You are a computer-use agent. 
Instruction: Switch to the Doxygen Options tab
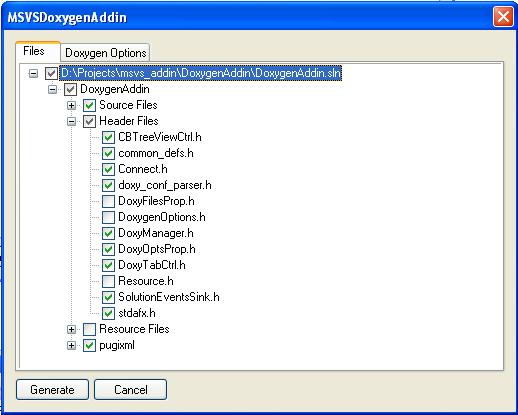(x=105, y=53)
